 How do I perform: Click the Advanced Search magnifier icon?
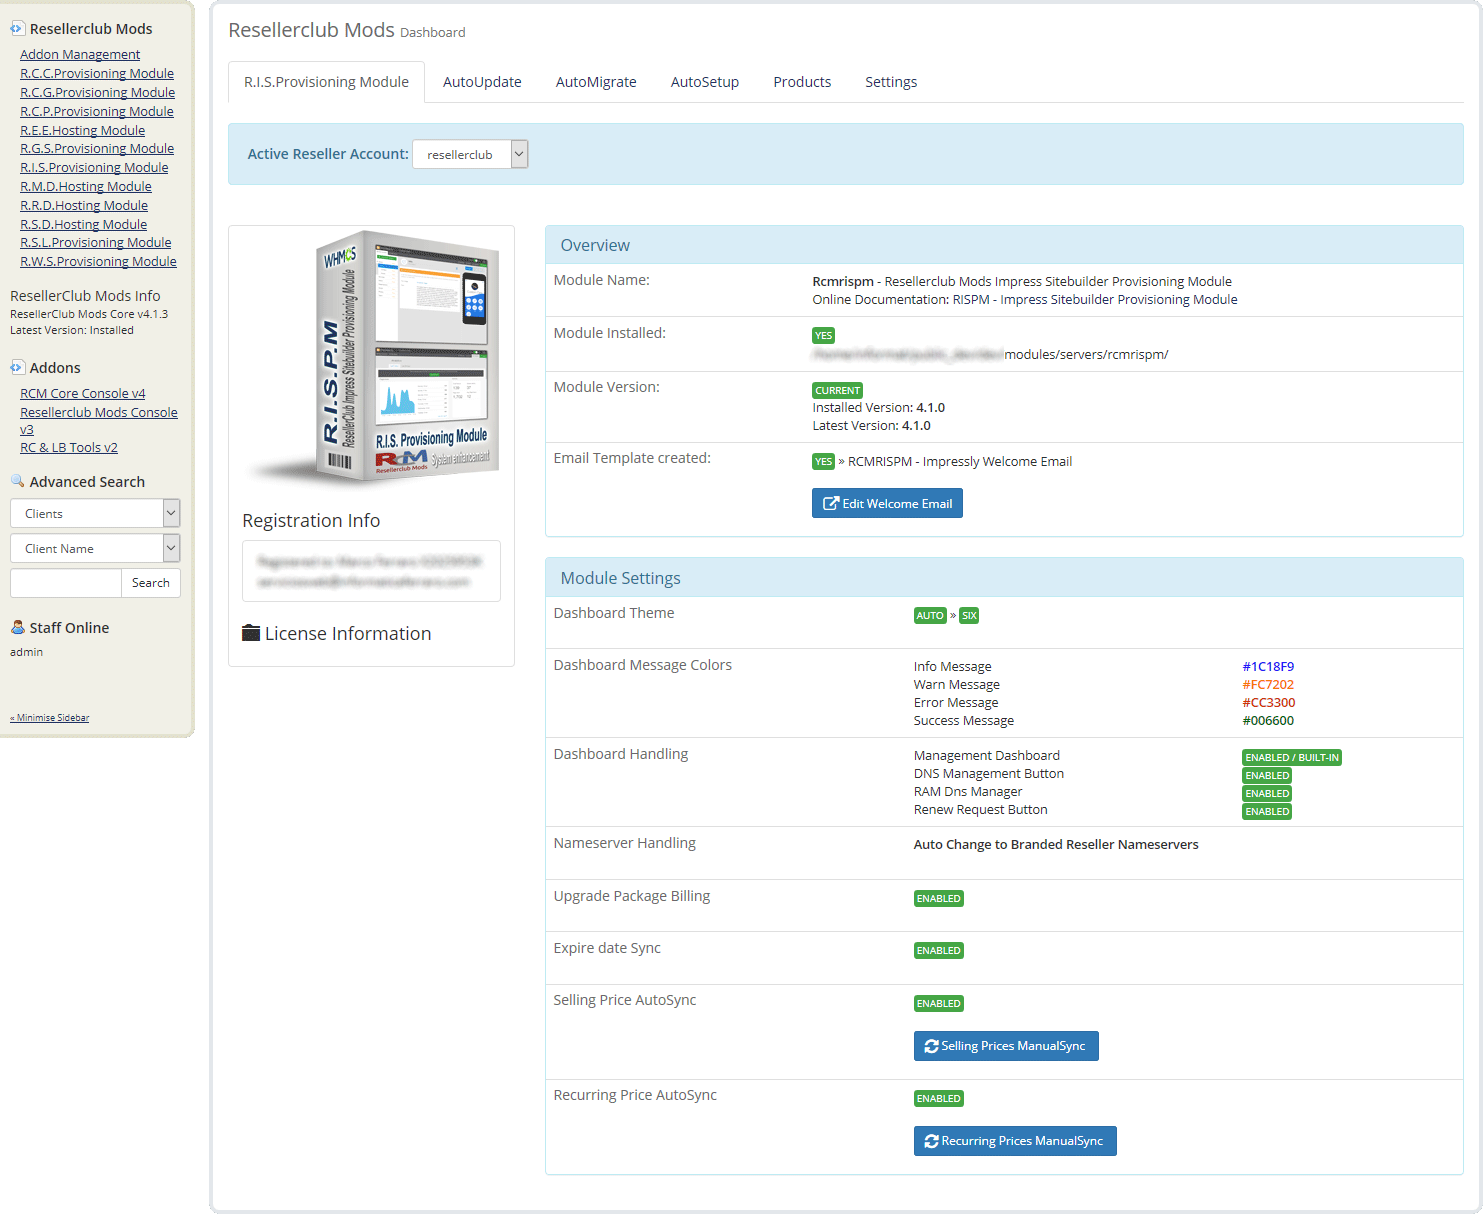pyautogui.click(x=17, y=481)
